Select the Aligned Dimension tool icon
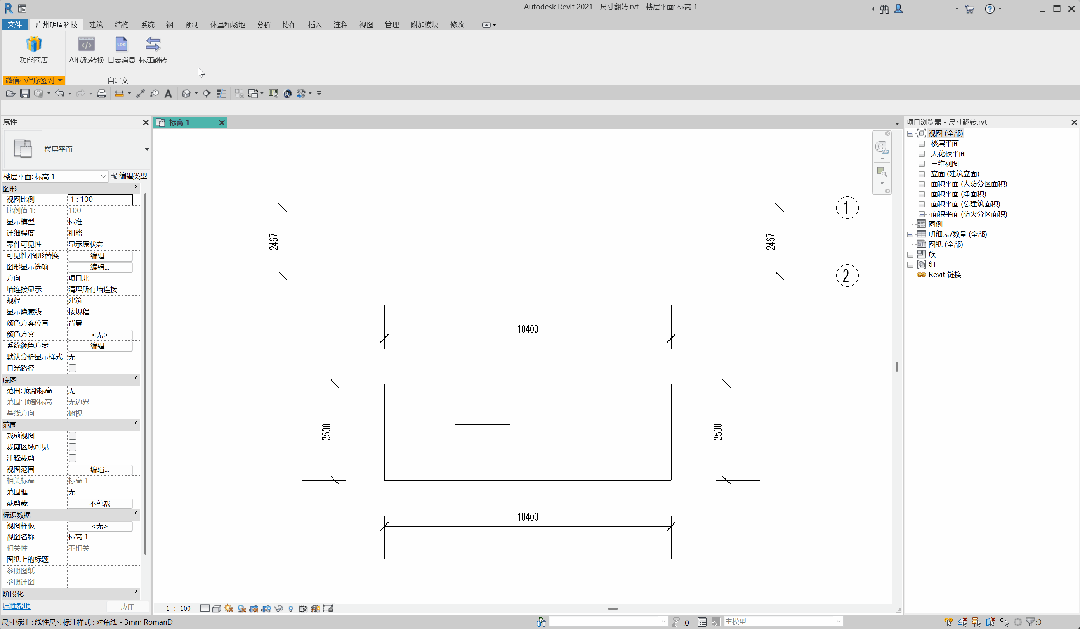This screenshot has height=629, width=1080. tap(141, 94)
